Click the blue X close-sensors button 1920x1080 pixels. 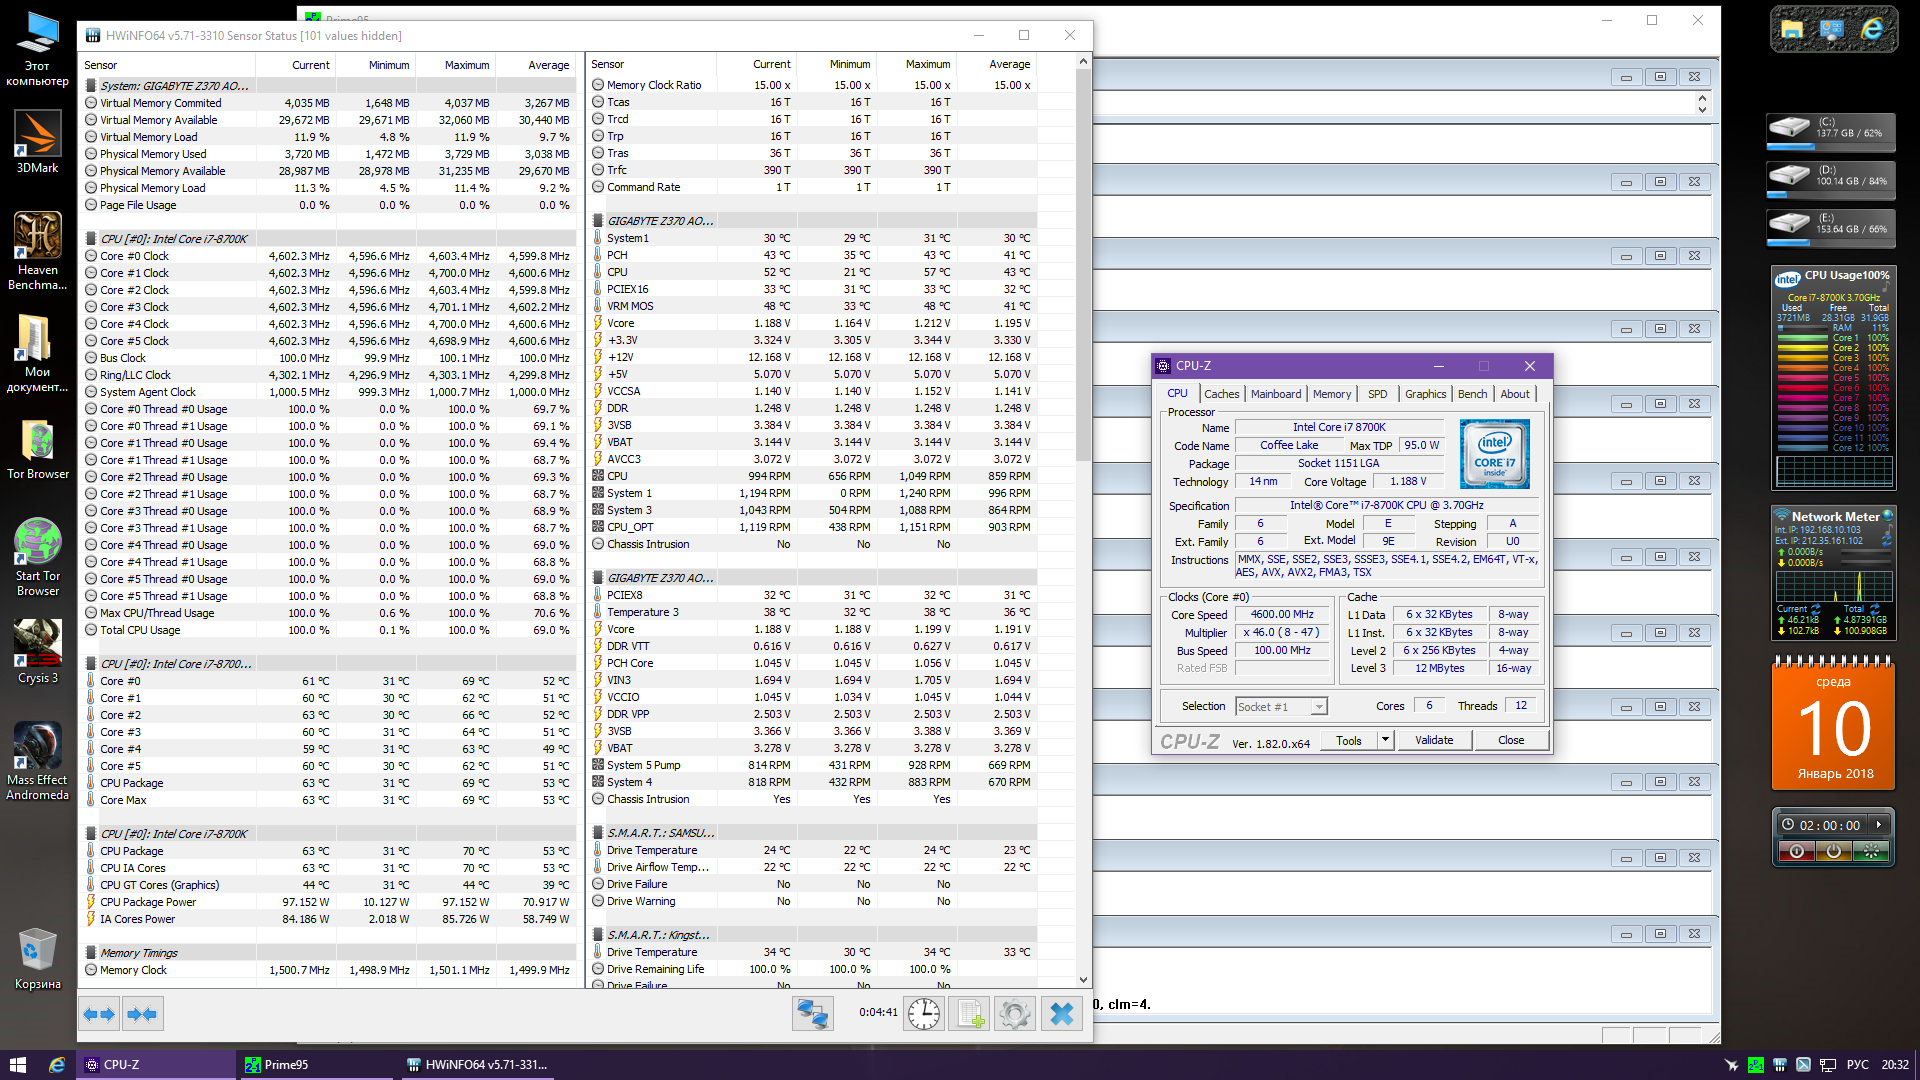(x=1061, y=1014)
